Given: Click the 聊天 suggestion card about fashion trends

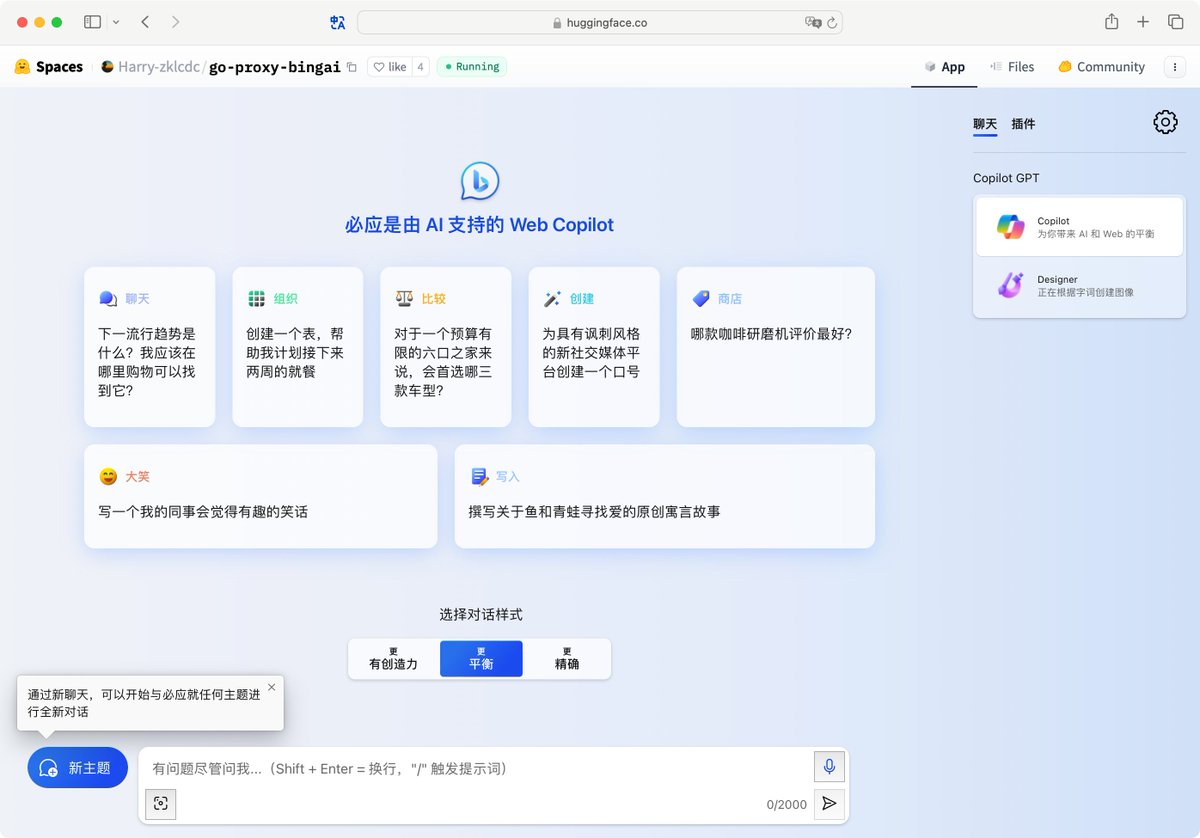Looking at the screenshot, I should coord(149,347).
